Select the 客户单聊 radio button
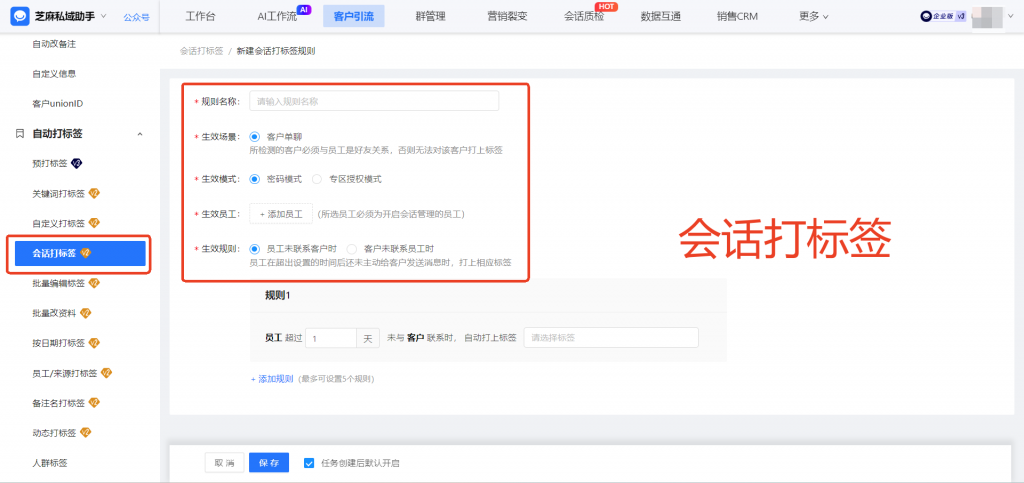Viewport: 1024px width, 483px height. [x=255, y=137]
